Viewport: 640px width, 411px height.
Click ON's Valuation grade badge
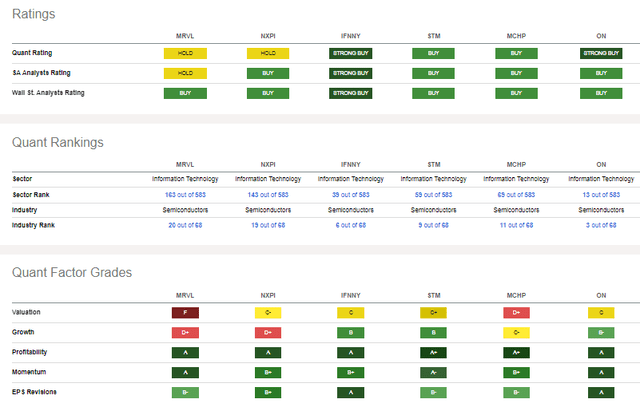click(x=601, y=313)
